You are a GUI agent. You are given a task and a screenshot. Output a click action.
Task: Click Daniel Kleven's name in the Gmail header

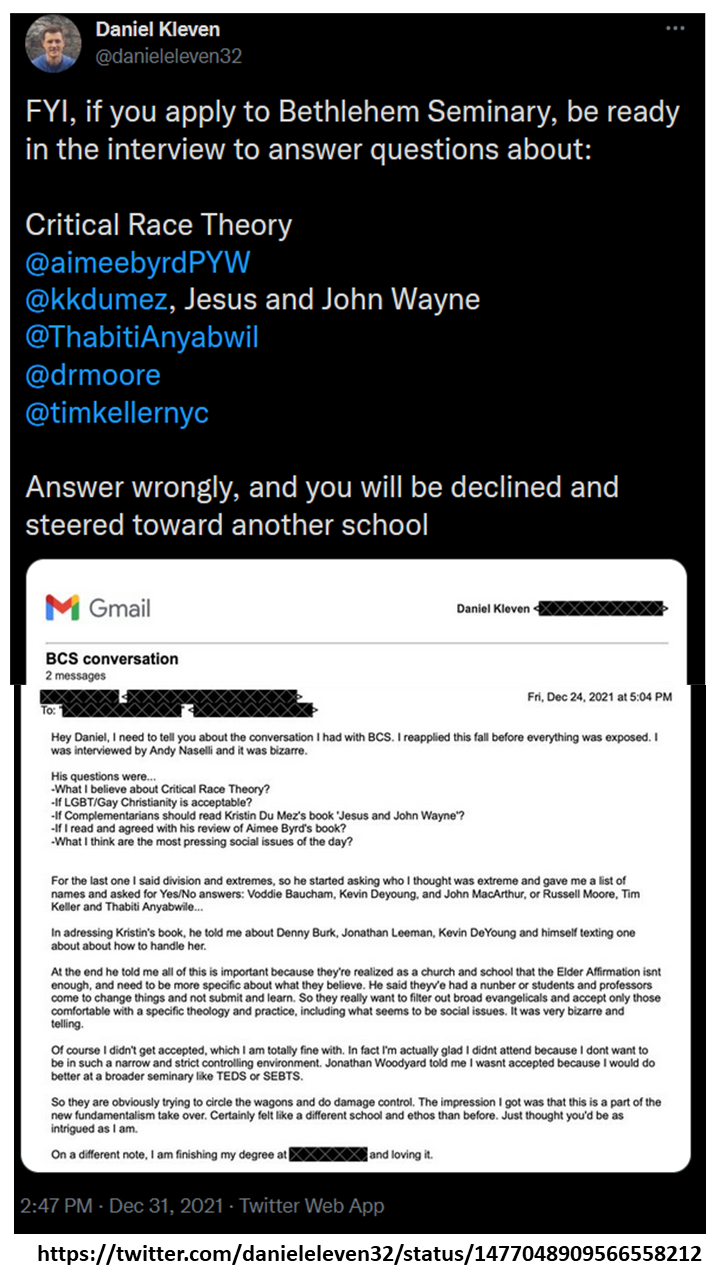pos(493,608)
